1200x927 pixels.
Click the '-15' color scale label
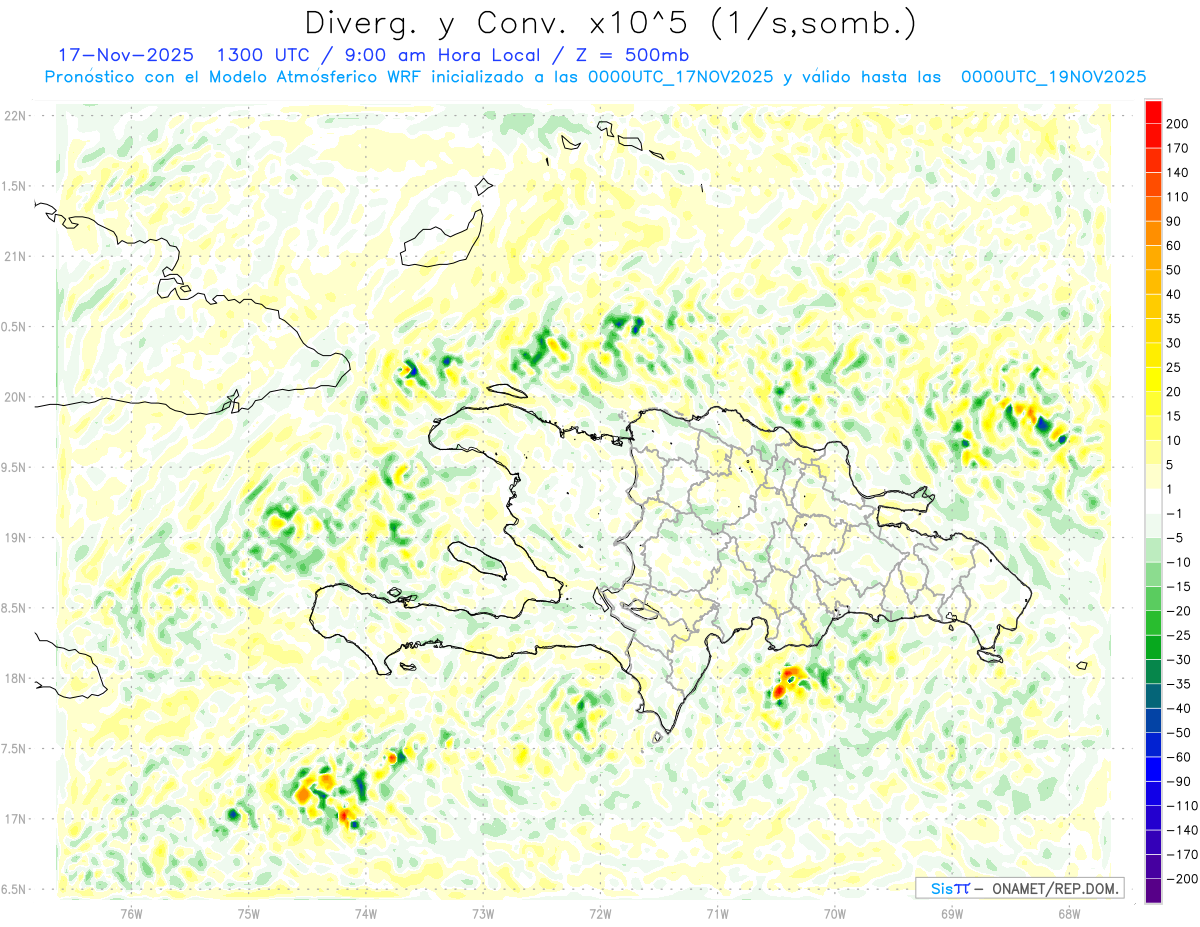[x=1178, y=587]
